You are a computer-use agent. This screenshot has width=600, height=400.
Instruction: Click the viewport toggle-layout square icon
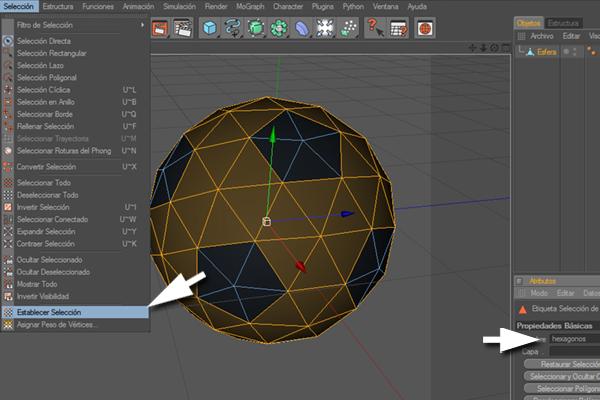click(x=506, y=48)
